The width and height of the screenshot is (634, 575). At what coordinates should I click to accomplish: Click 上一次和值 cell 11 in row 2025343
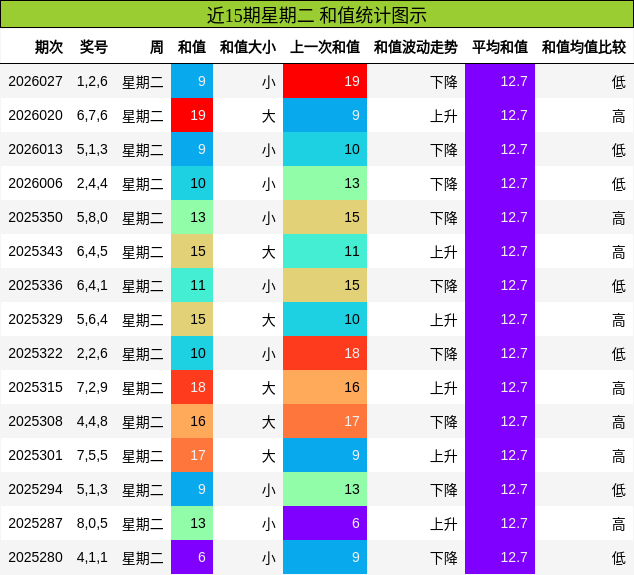pyautogui.click(x=325, y=251)
